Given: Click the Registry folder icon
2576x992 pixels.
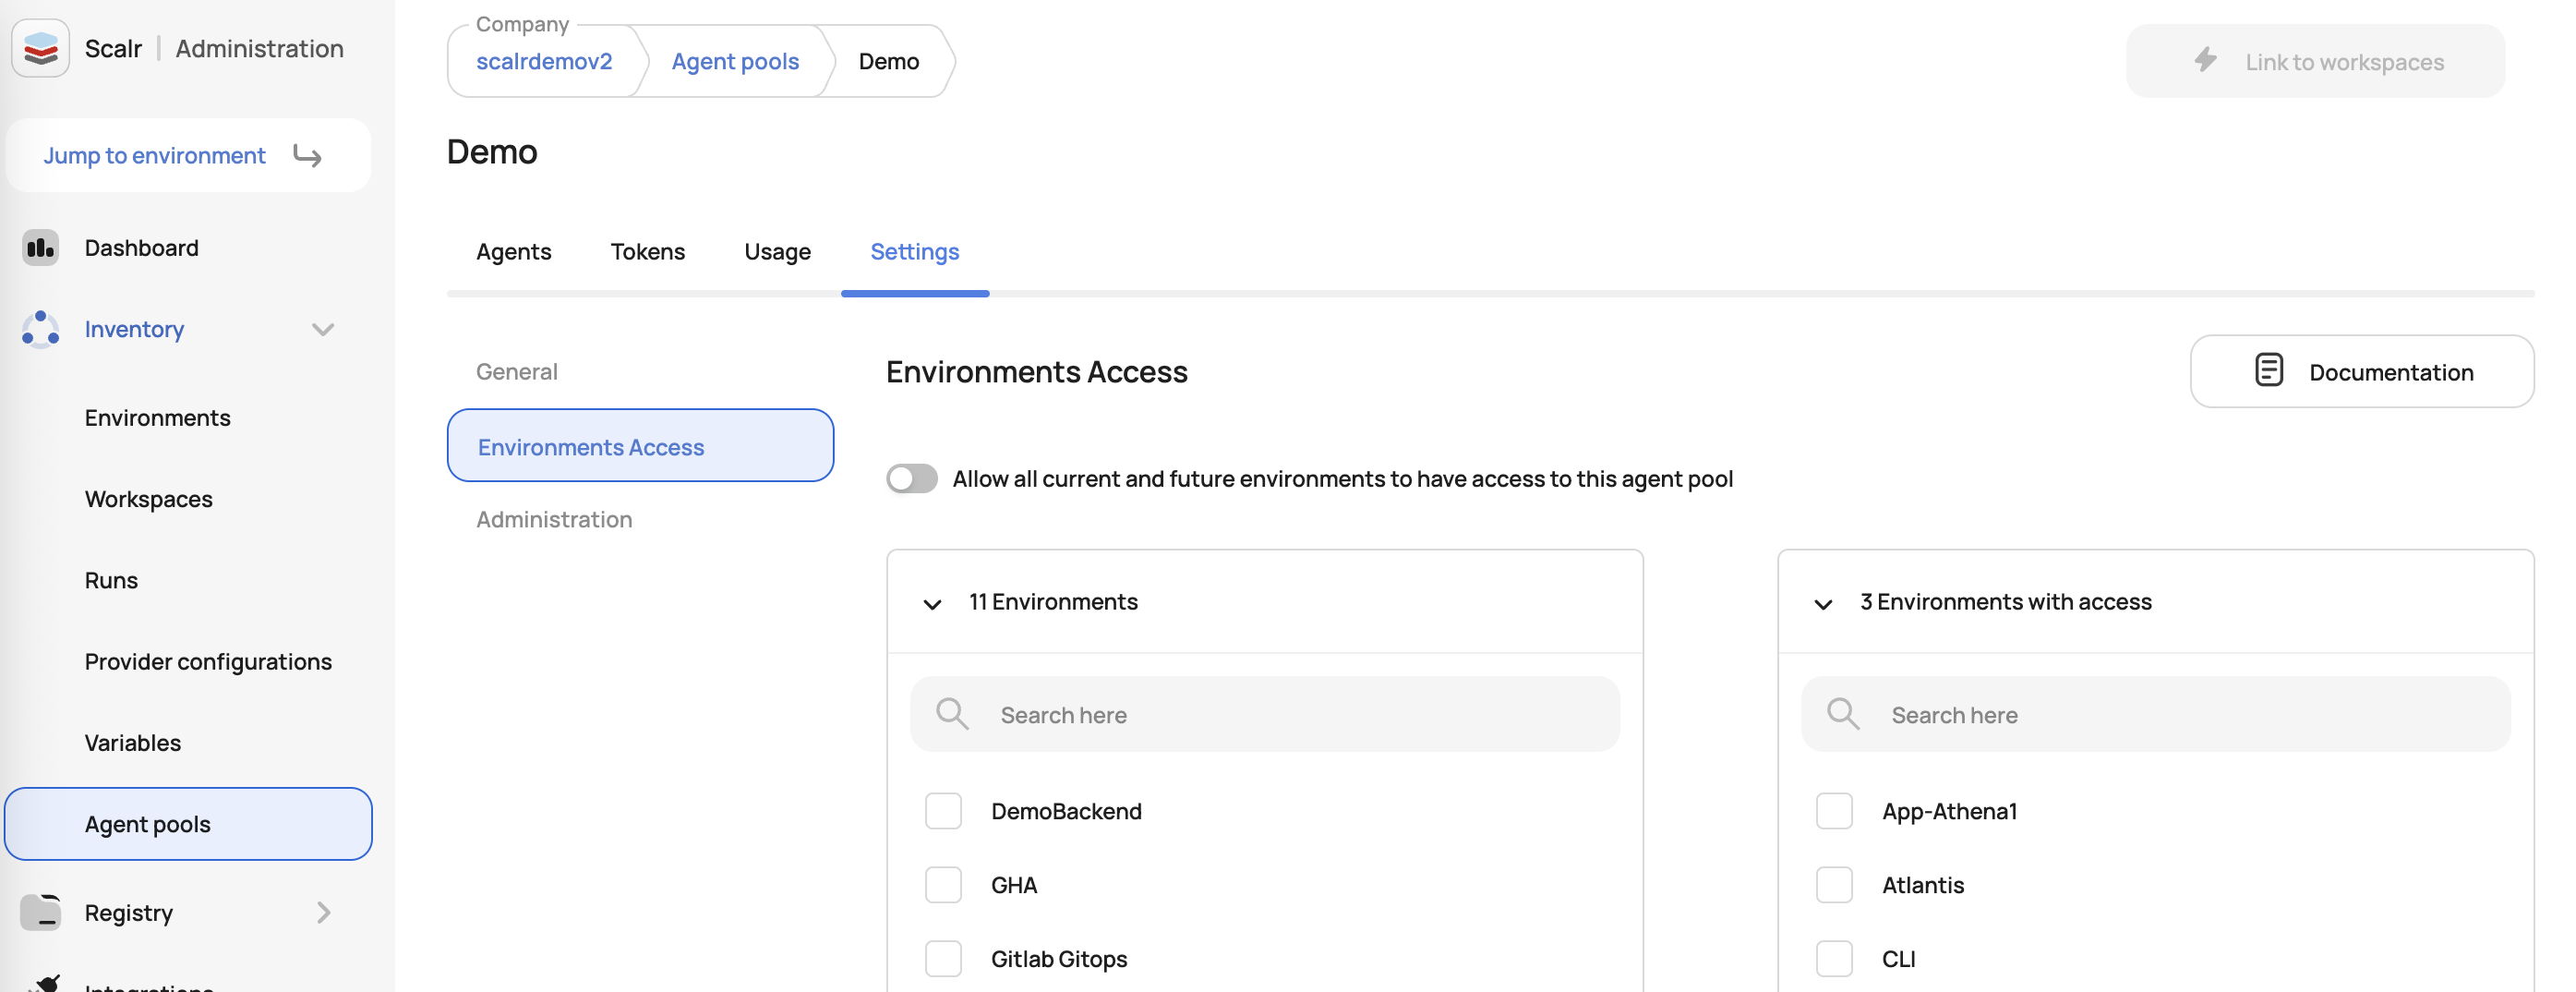Looking at the screenshot, I should (40, 912).
